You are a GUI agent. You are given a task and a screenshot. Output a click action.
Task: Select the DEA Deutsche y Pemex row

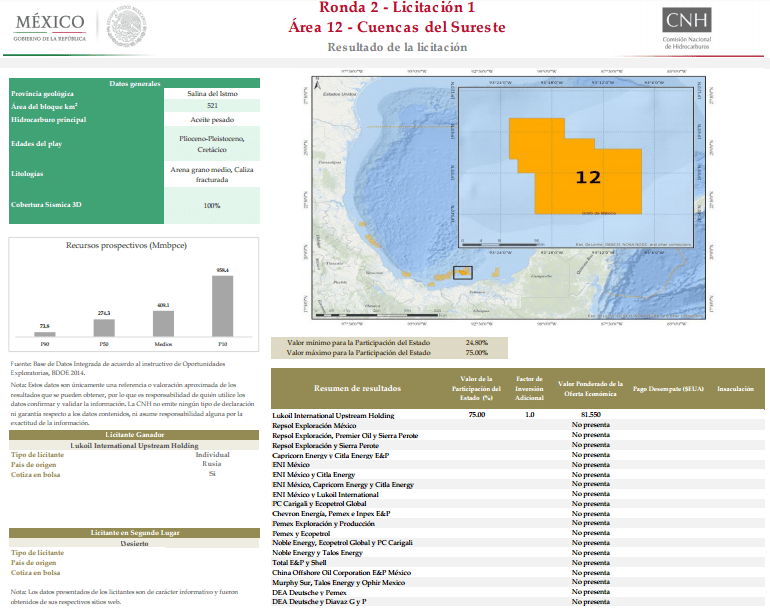tap(518, 592)
